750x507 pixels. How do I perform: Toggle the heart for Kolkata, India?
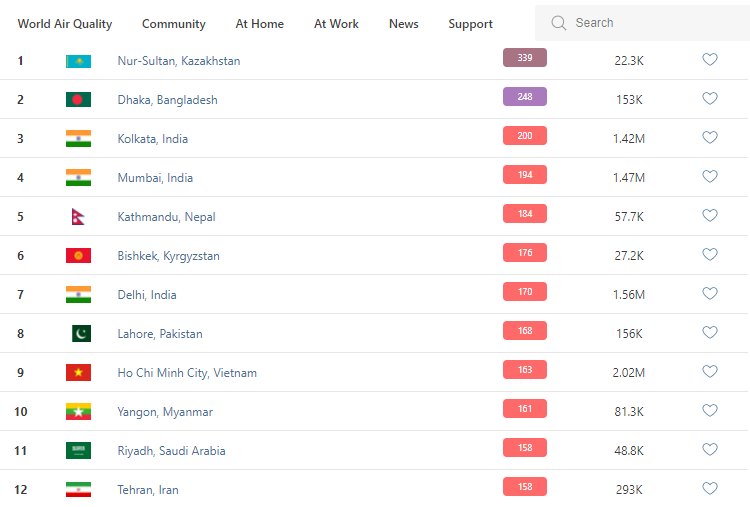coord(710,138)
